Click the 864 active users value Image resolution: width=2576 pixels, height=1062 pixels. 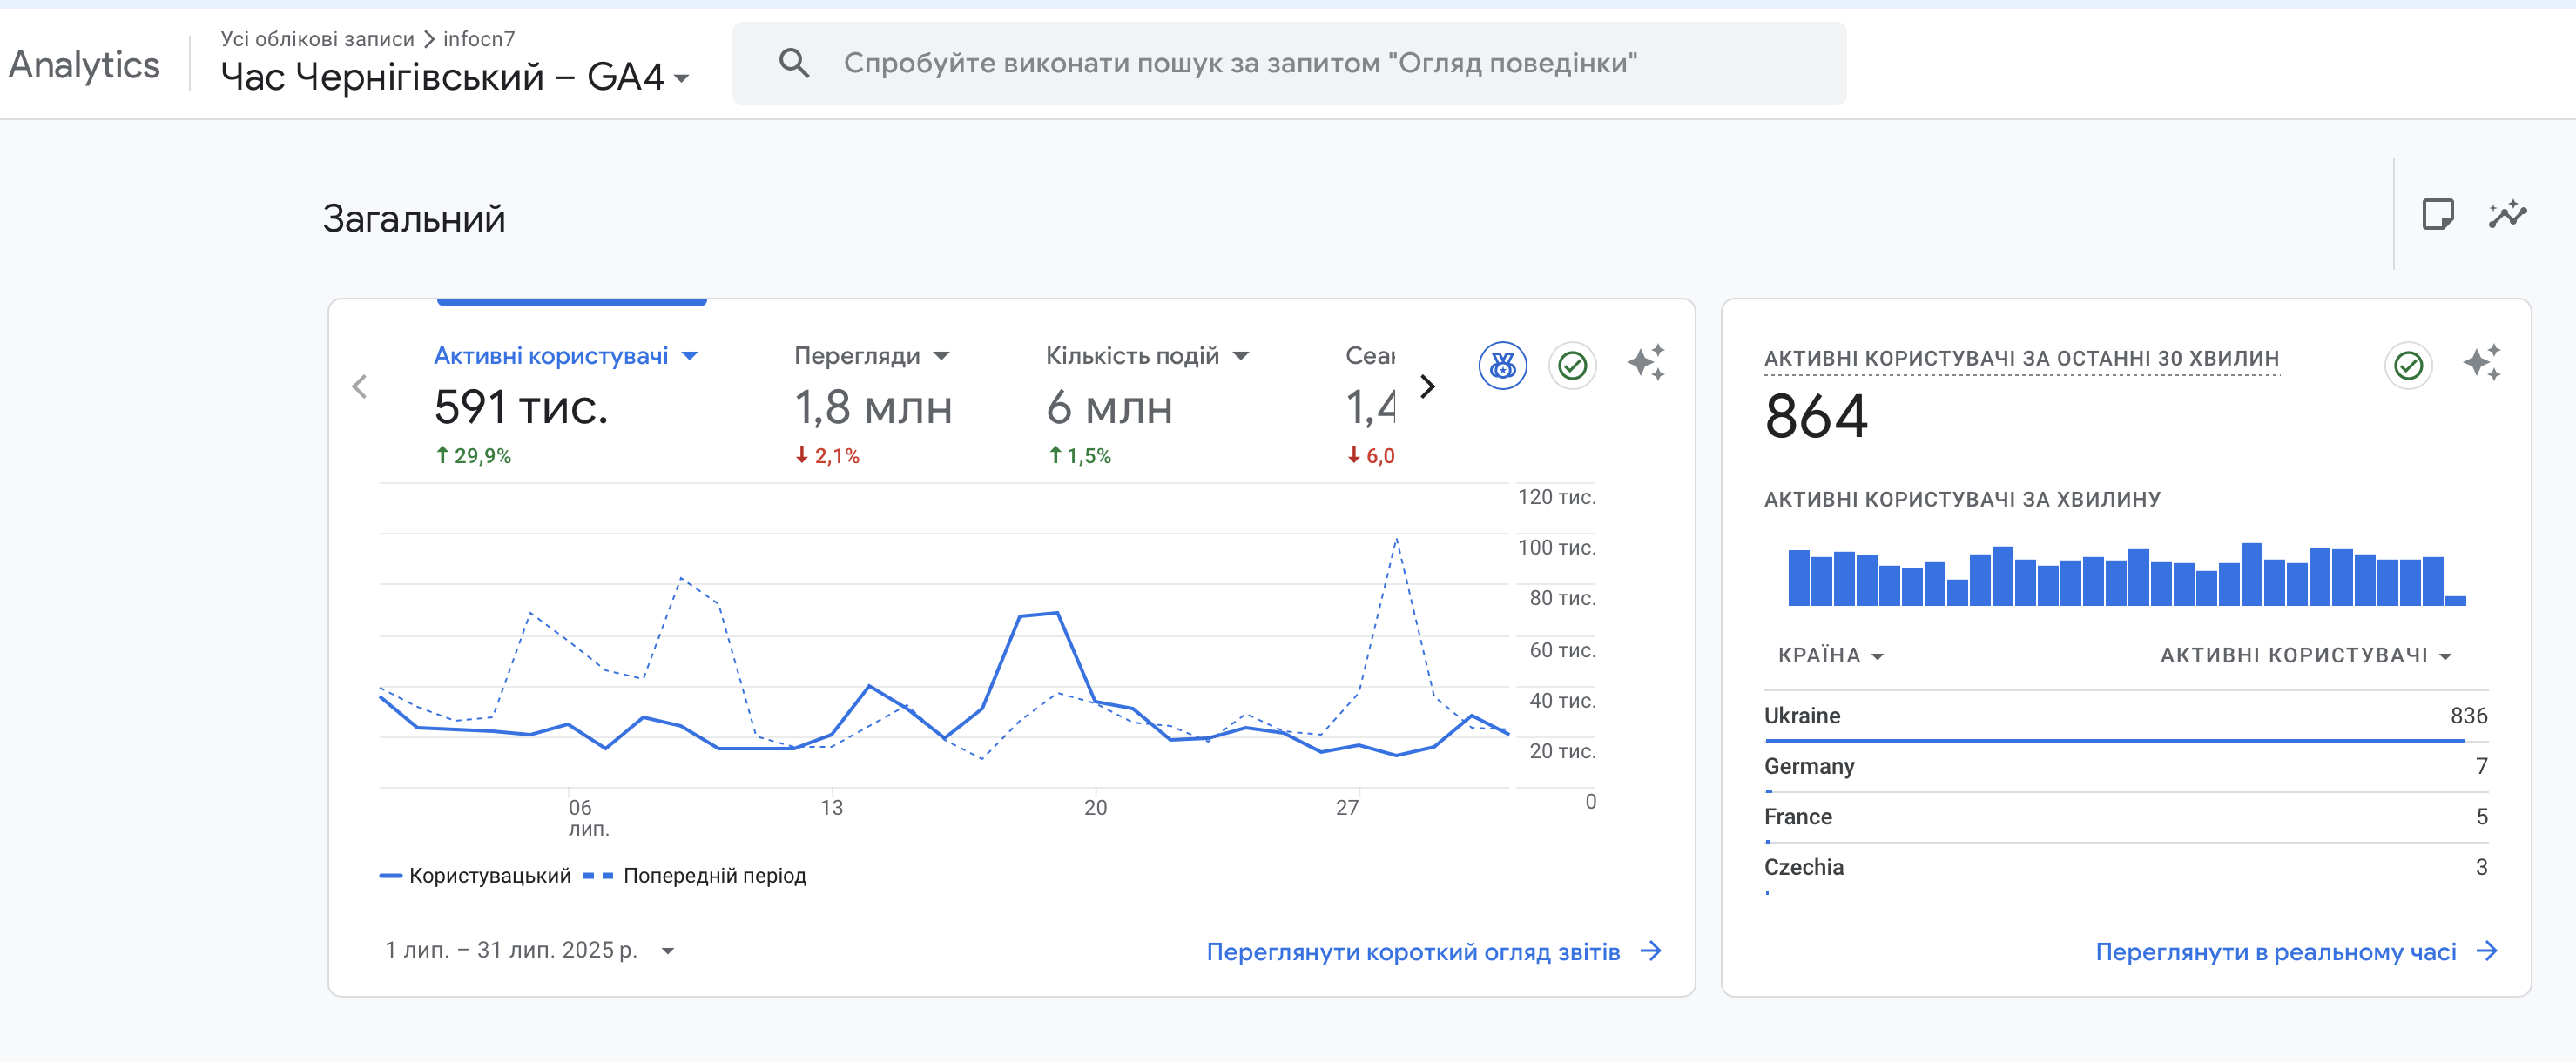(x=1816, y=416)
